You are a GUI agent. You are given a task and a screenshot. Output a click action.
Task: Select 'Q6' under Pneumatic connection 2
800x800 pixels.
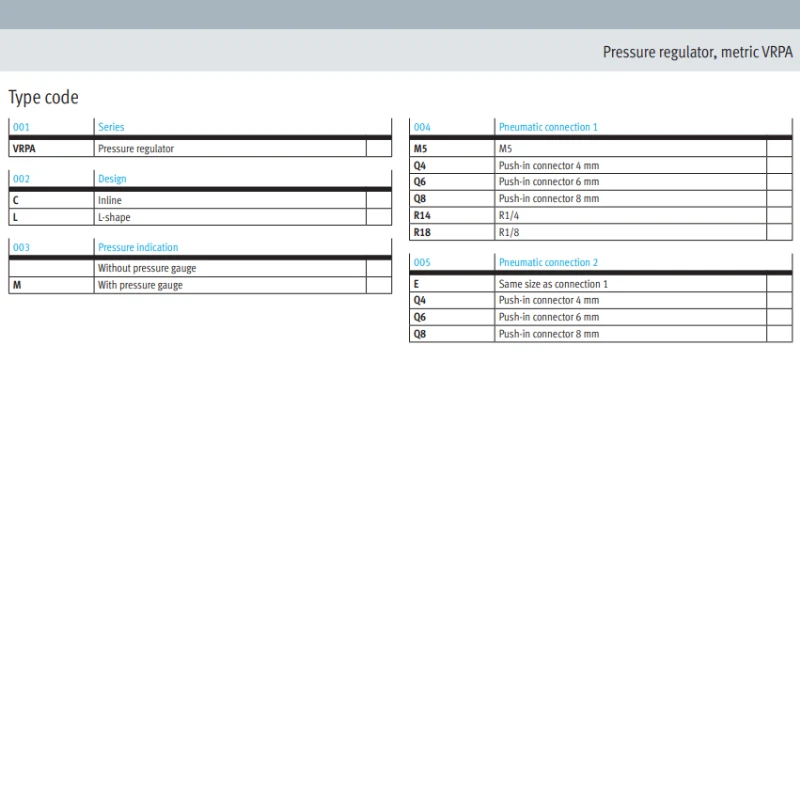(419, 317)
